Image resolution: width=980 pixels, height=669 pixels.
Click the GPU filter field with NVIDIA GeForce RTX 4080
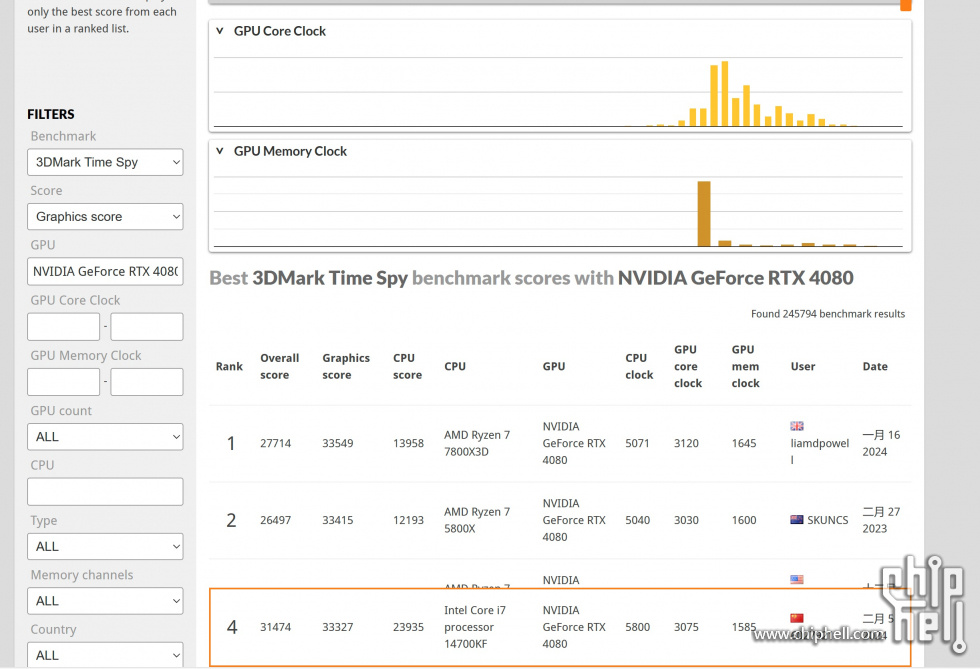[105, 271]
